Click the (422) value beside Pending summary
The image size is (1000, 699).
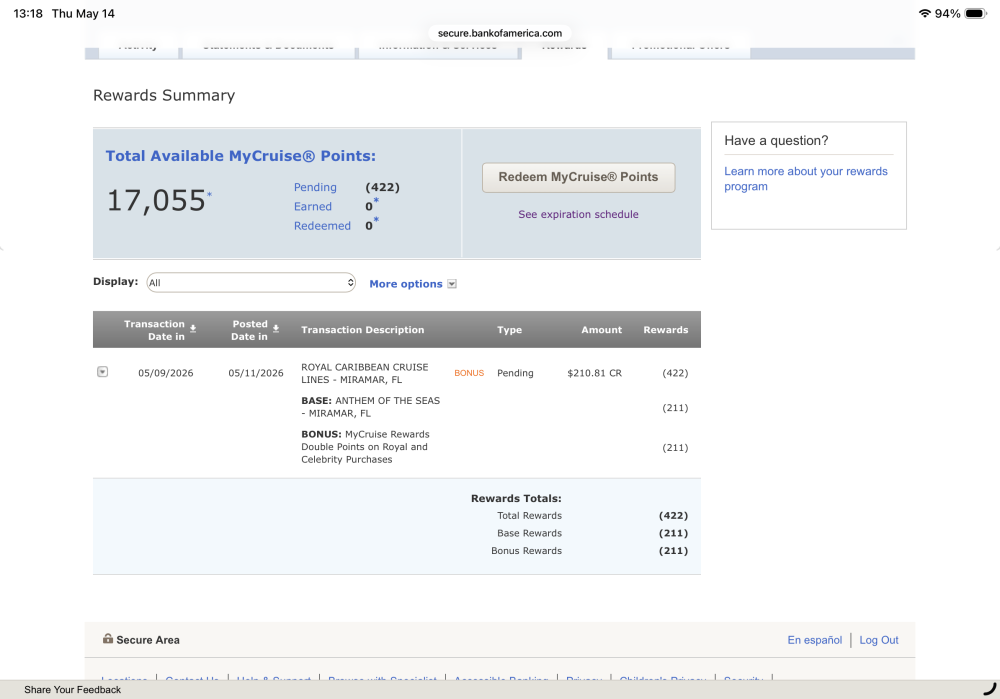[383, 187]
